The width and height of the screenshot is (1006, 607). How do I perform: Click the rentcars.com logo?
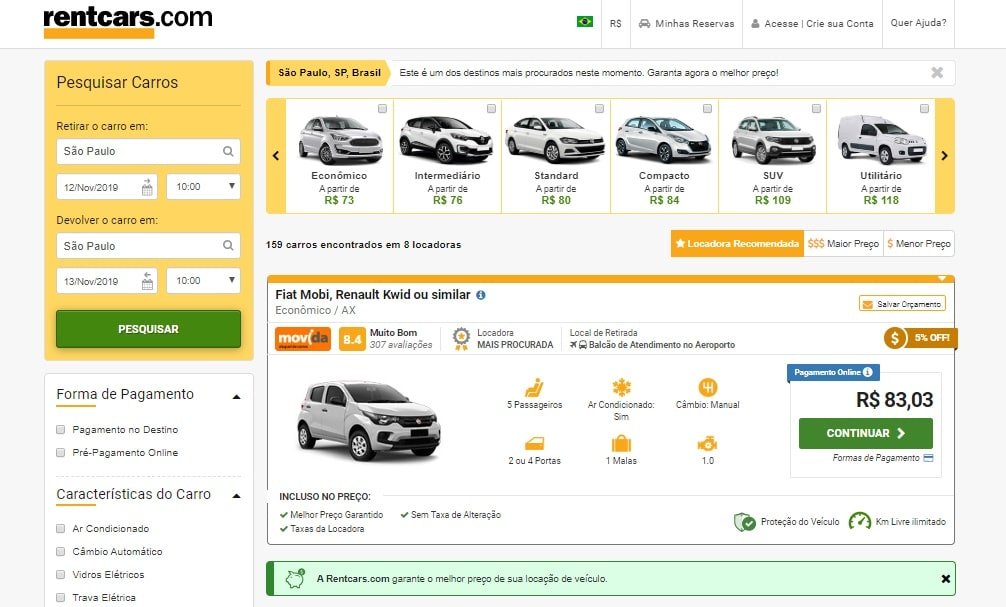[x=128, y=21]
